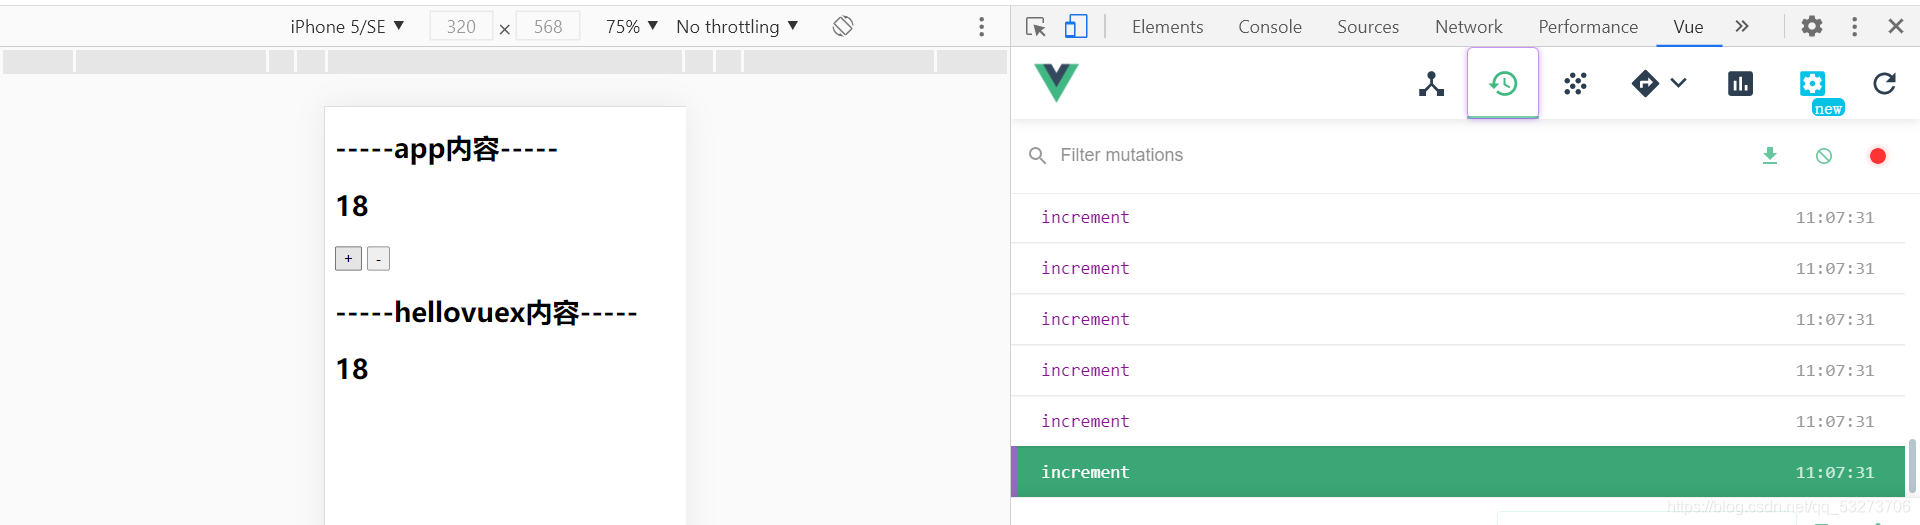Open the 75% zoom dropdown
Image resolution: width=1920 pixels, height=525 pixels.
[631, 26]
